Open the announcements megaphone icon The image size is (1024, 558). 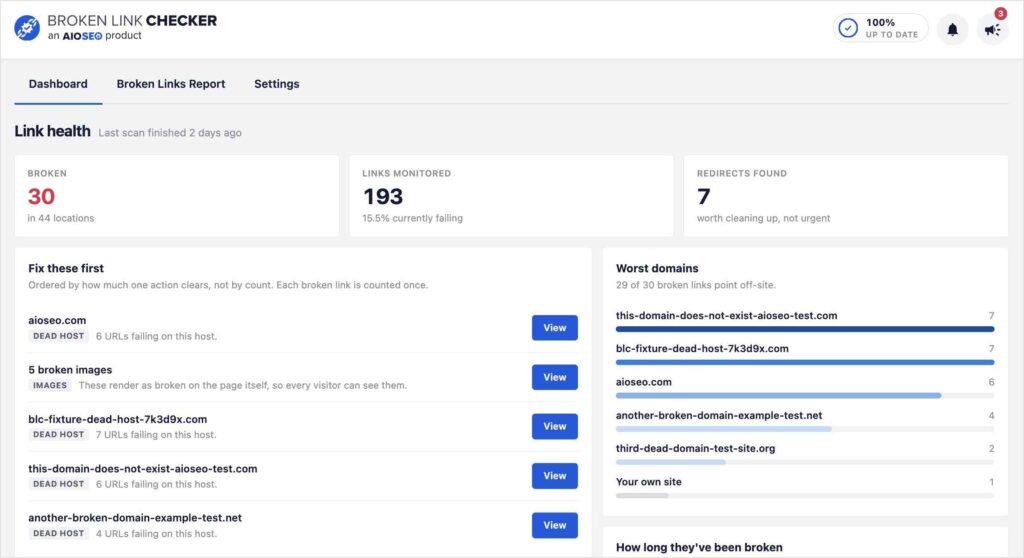pos(992,29)
